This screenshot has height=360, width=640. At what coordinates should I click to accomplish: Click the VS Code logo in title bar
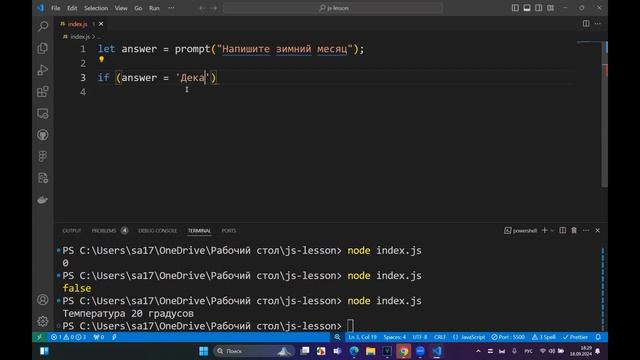(x=40, y=8)
